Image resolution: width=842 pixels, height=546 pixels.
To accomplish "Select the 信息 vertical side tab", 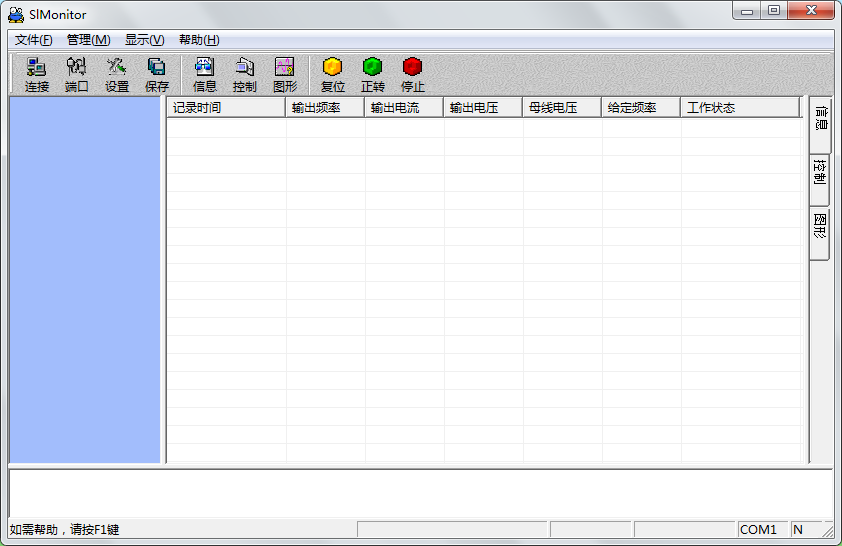I will click(819, 119).
